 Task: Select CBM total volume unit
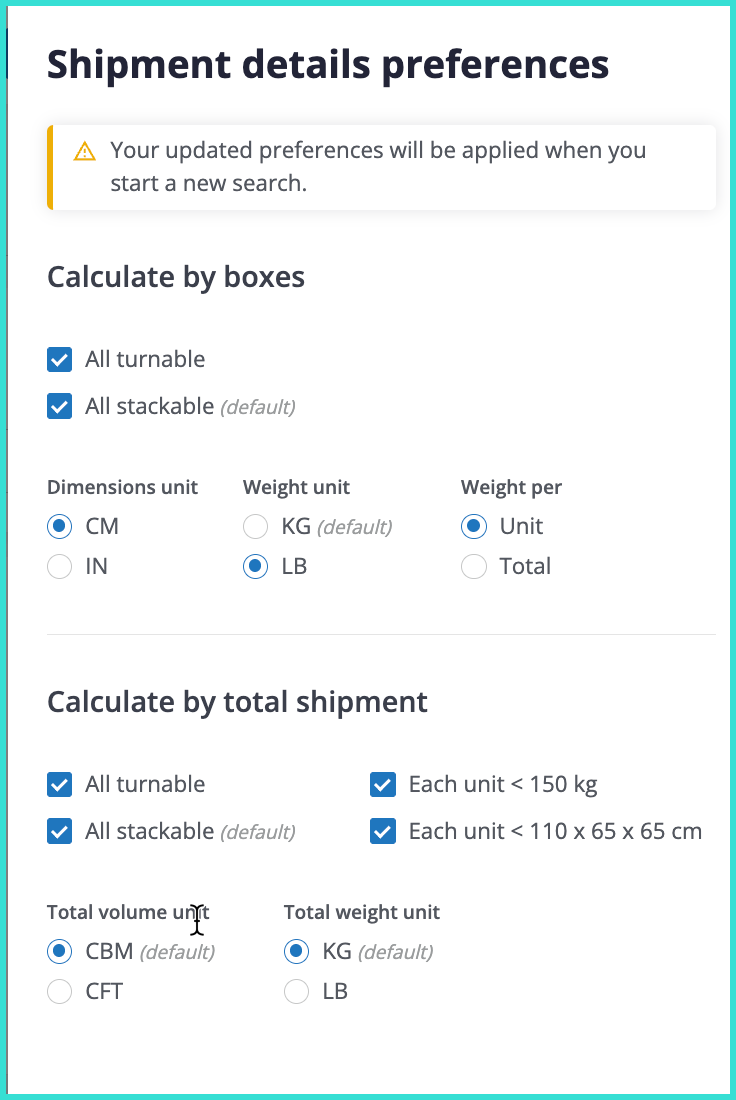[60, 951]
